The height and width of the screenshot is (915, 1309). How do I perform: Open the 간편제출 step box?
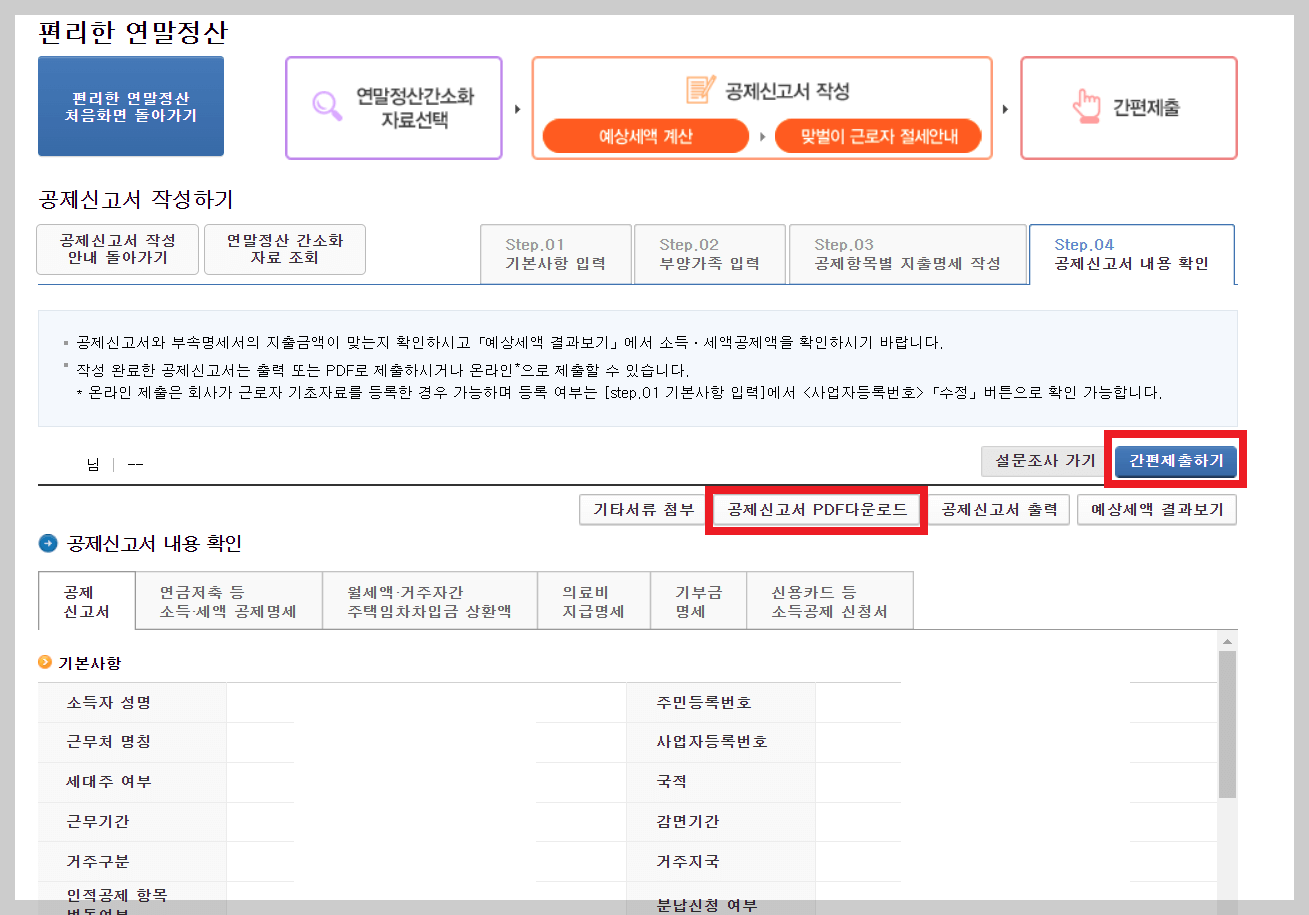click(x=1129, y=108)
